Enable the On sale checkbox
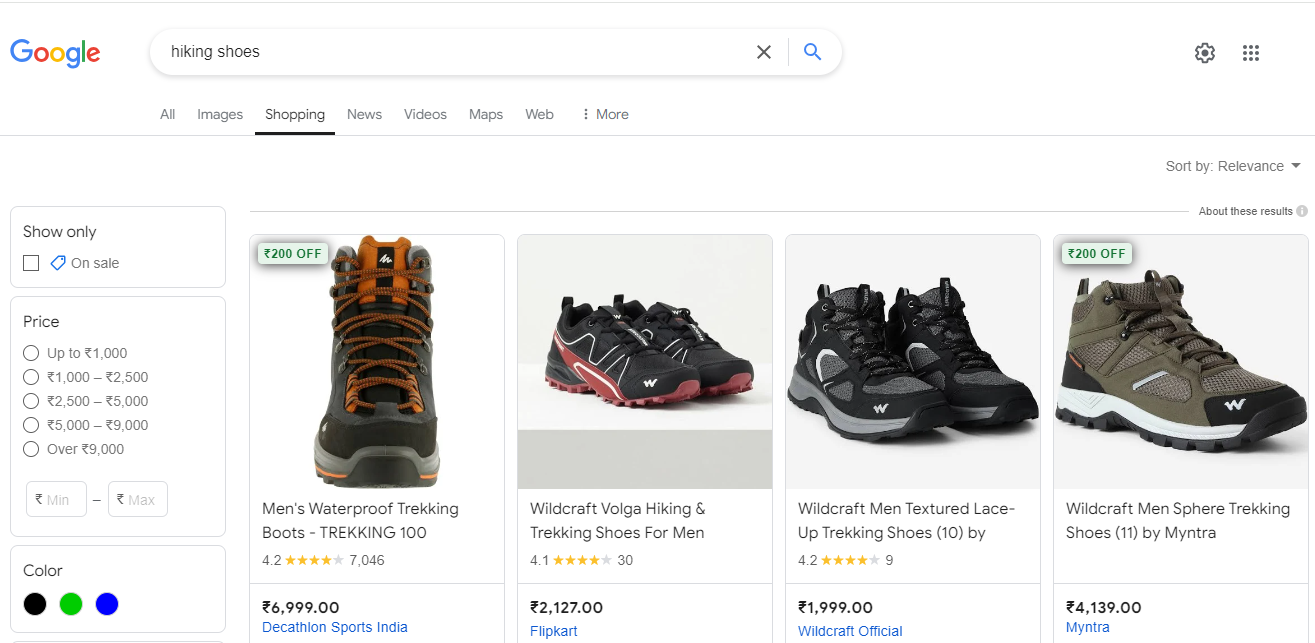 (31, 263)
